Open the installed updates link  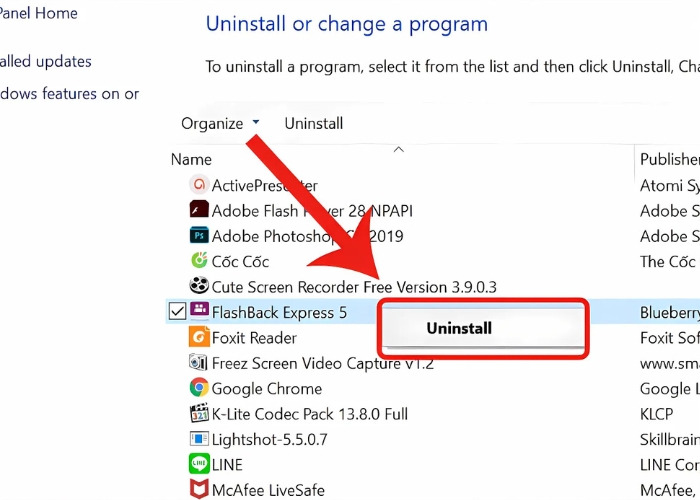[x=45, y=62]
